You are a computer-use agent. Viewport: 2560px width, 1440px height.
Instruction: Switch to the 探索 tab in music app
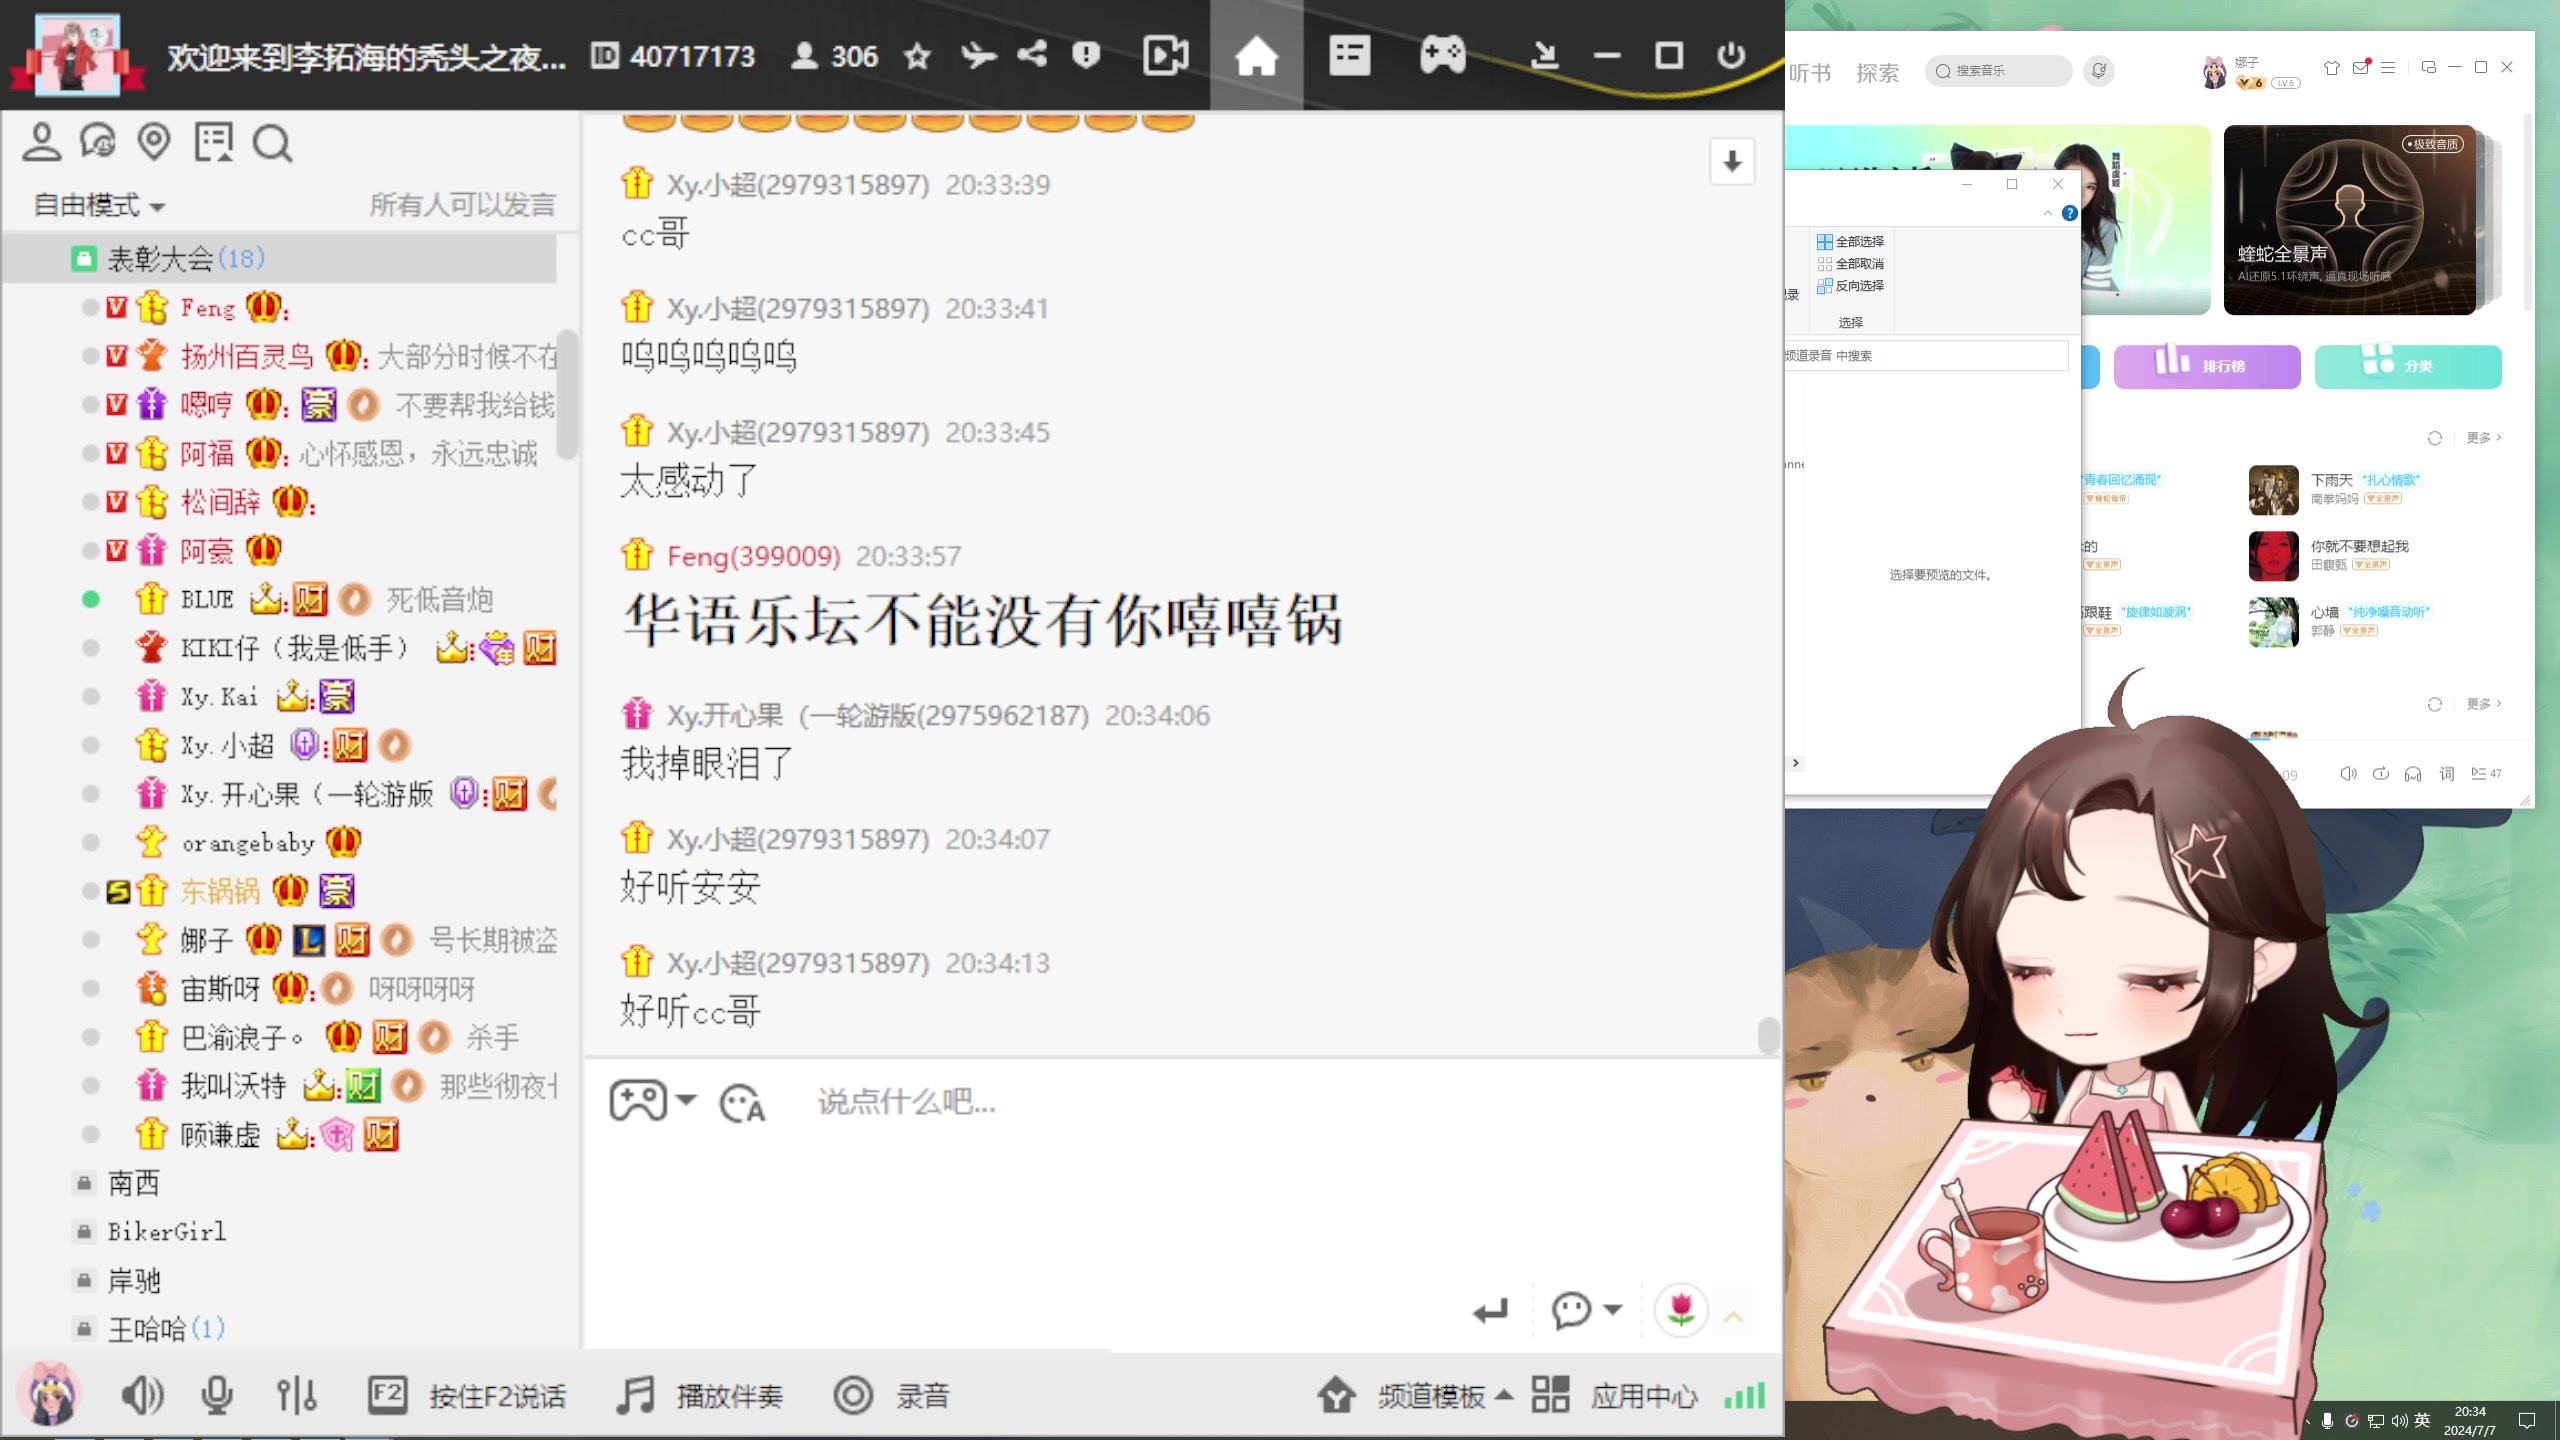coord(1877,72)
